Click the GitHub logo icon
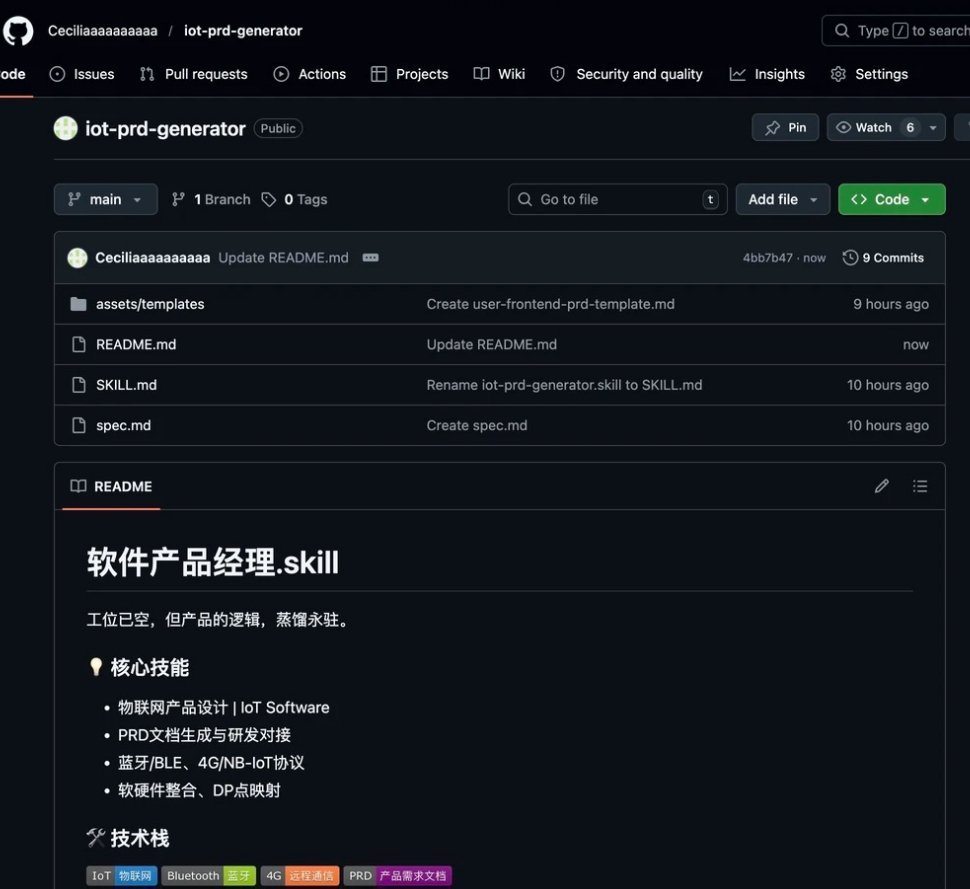 (17, 29)
